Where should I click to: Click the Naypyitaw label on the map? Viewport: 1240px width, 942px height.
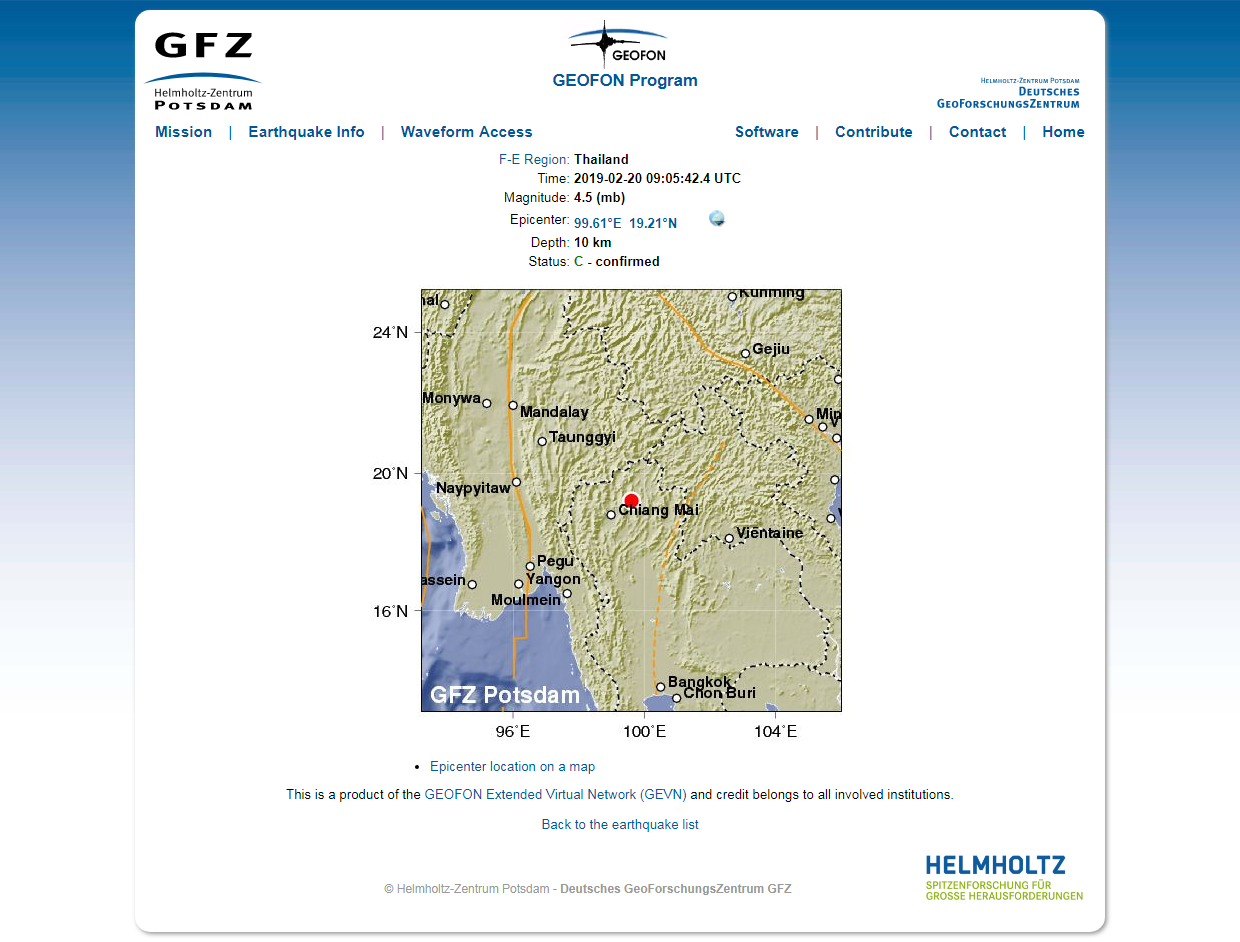pos(473,489)
